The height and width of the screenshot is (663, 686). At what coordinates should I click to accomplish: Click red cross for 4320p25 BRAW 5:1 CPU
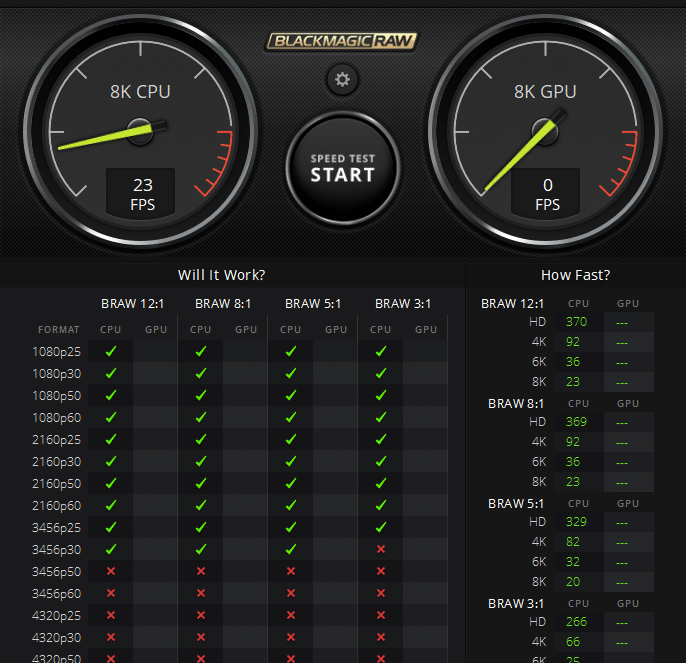tap(291, 615)
